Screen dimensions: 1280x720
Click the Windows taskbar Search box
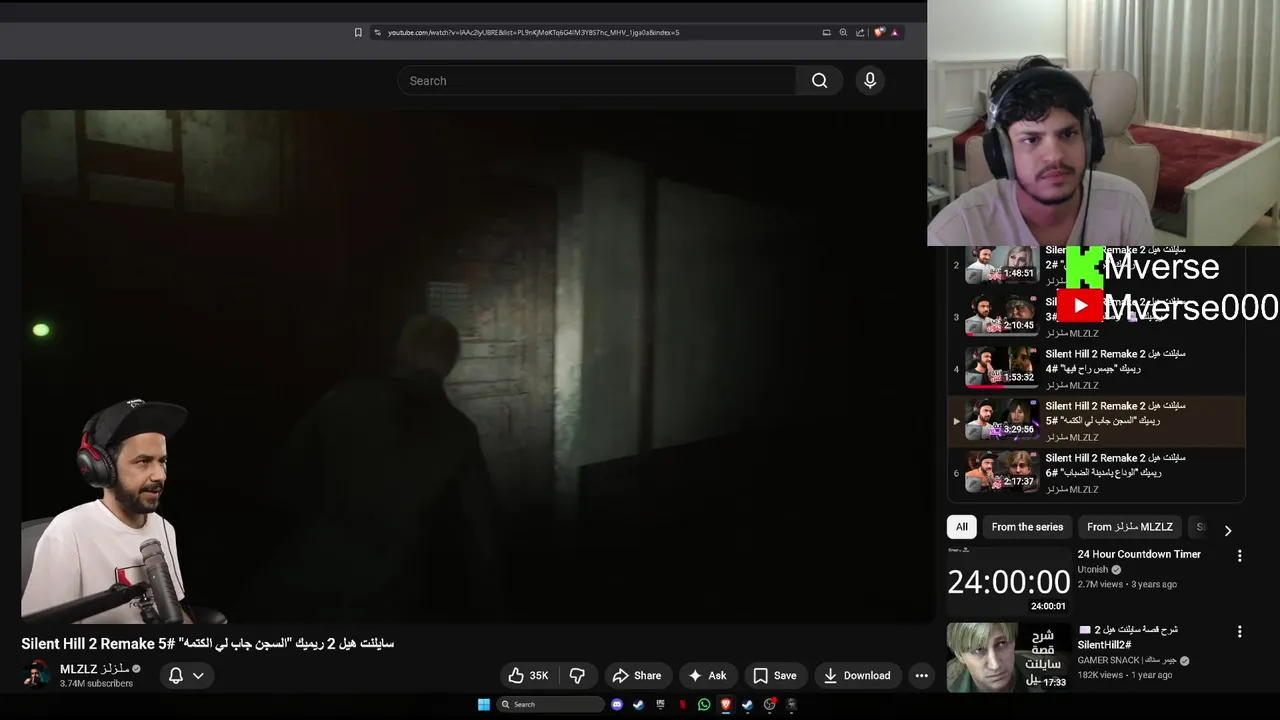551,704
